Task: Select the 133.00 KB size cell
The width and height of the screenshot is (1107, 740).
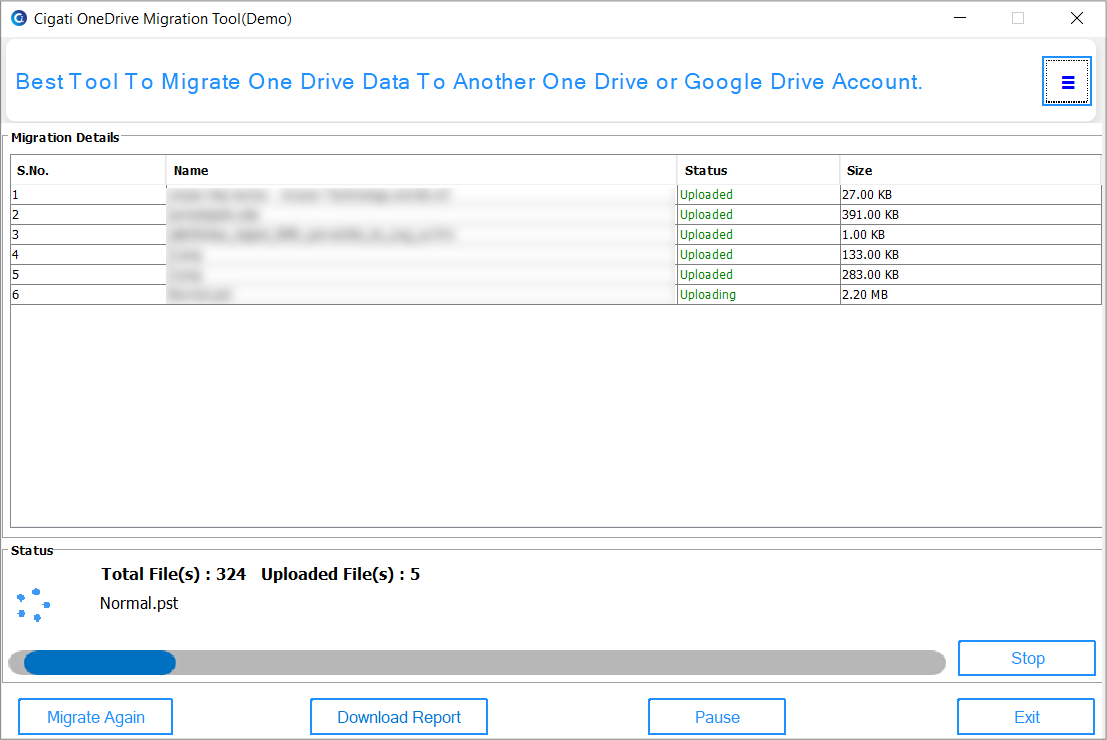Action: click(970, 255)
